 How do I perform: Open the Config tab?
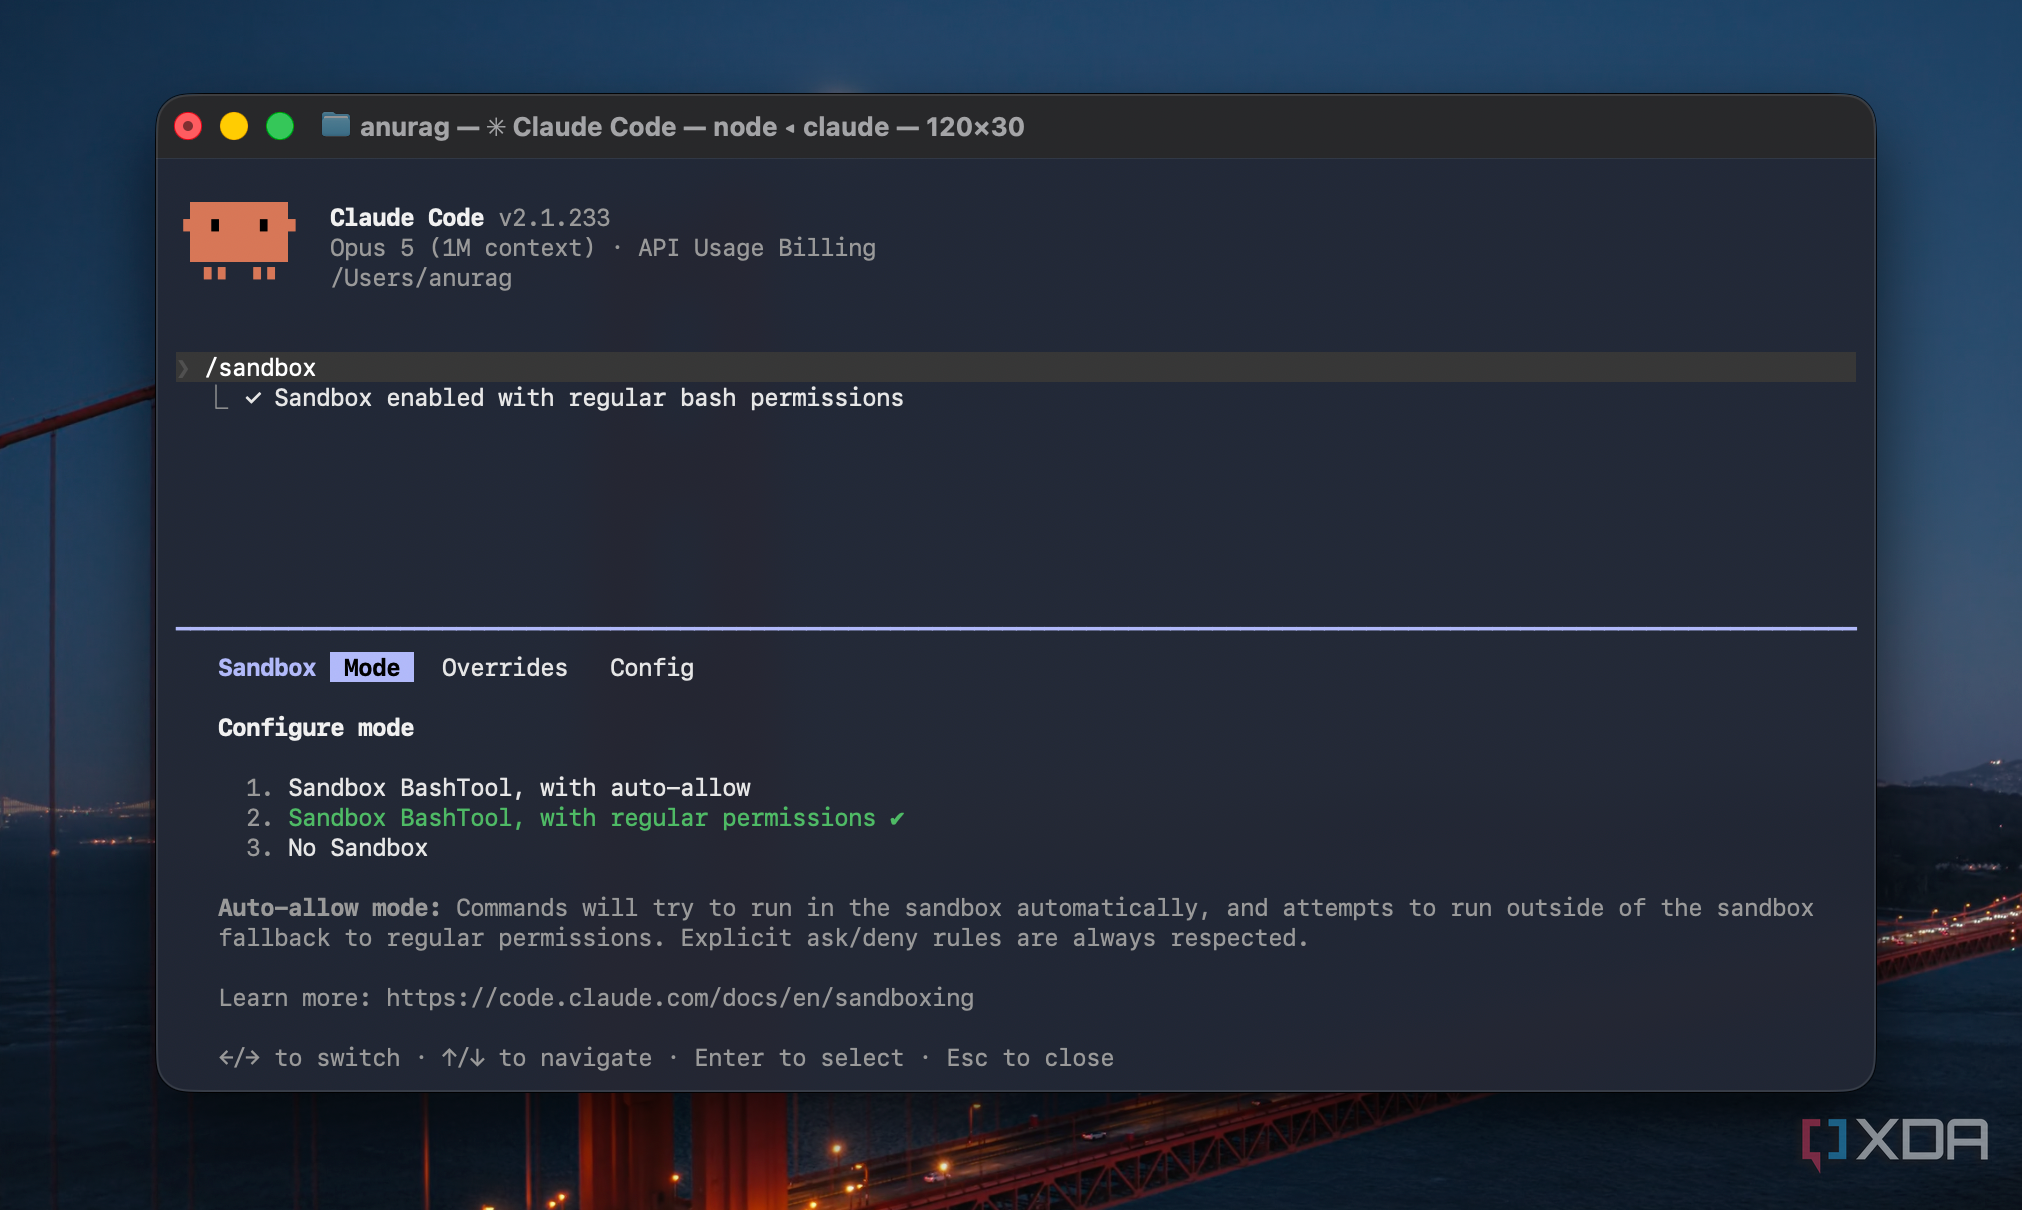point(652,667)
